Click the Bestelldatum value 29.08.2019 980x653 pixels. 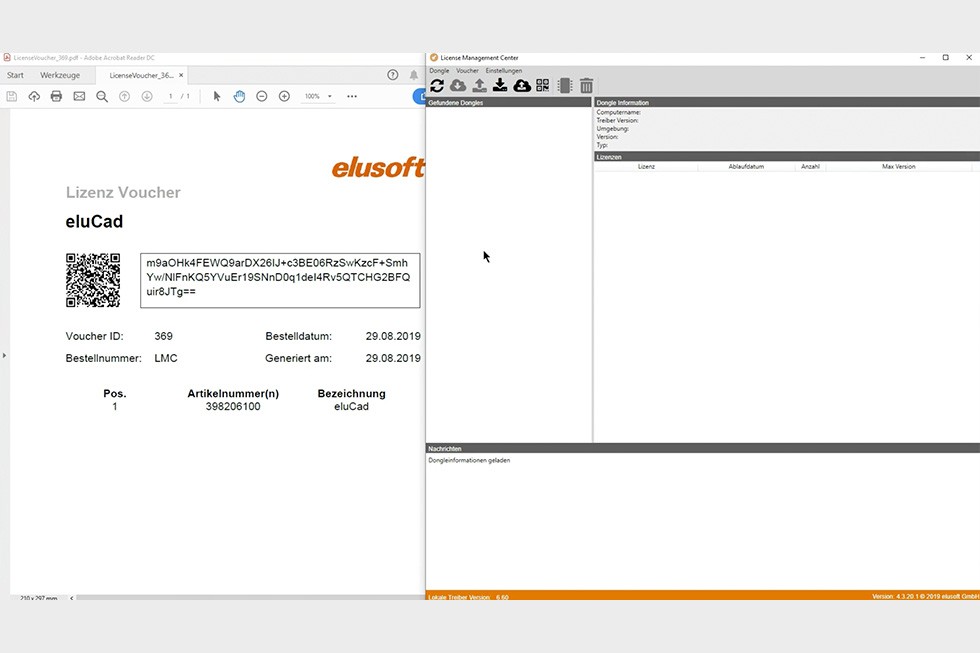coord(393,336)
